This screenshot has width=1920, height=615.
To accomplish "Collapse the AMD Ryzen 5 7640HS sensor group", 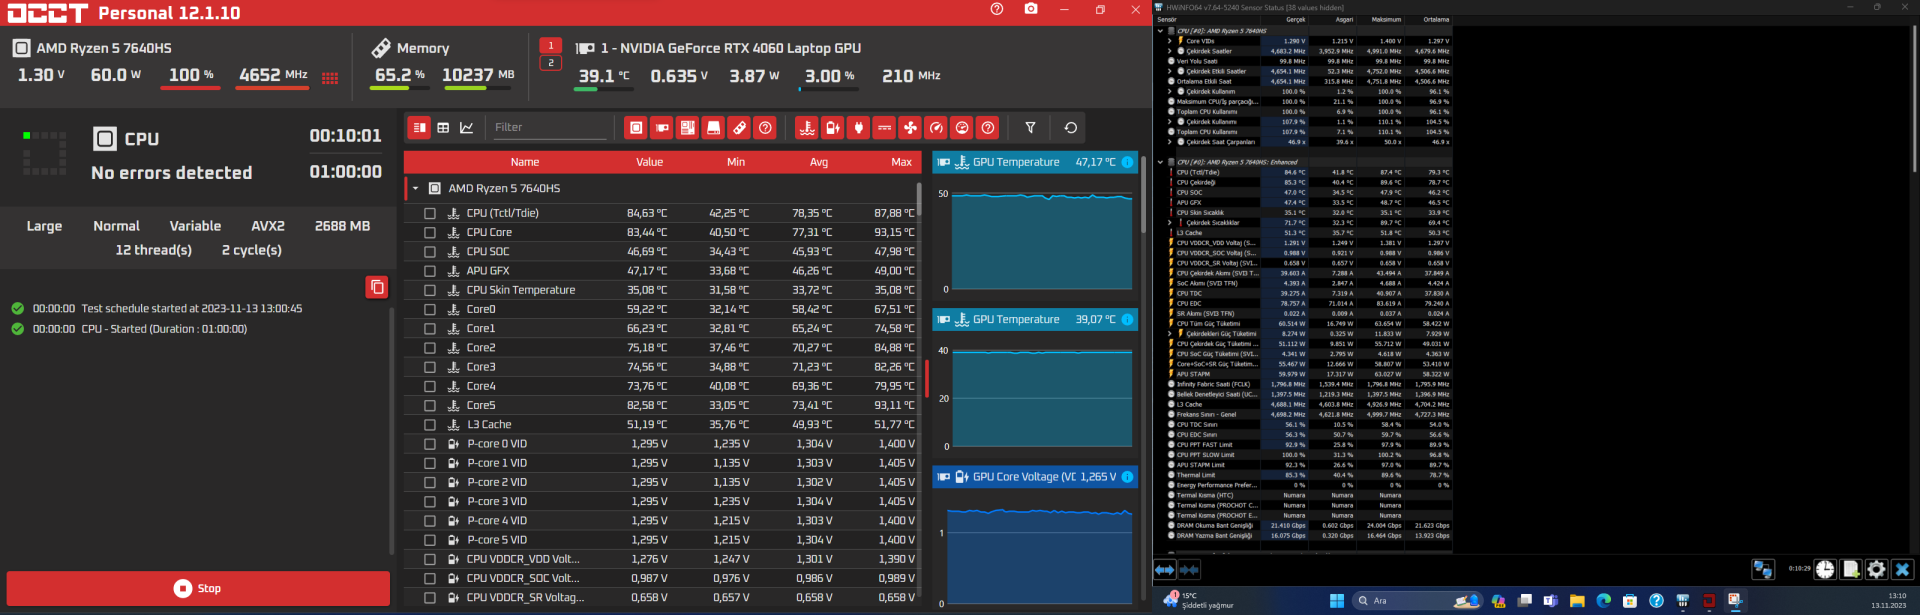I will click(x=415, y=188).
